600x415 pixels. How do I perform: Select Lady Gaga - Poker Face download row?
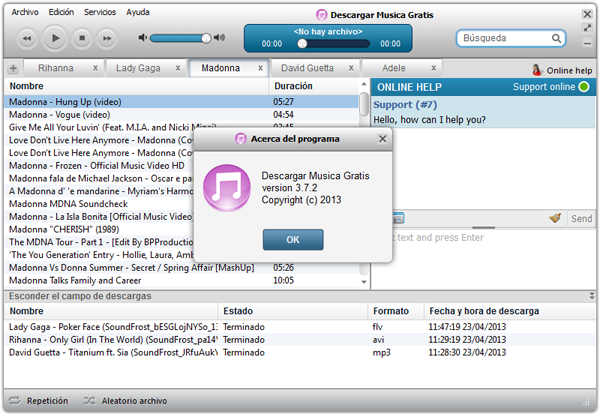pos(300,327)
